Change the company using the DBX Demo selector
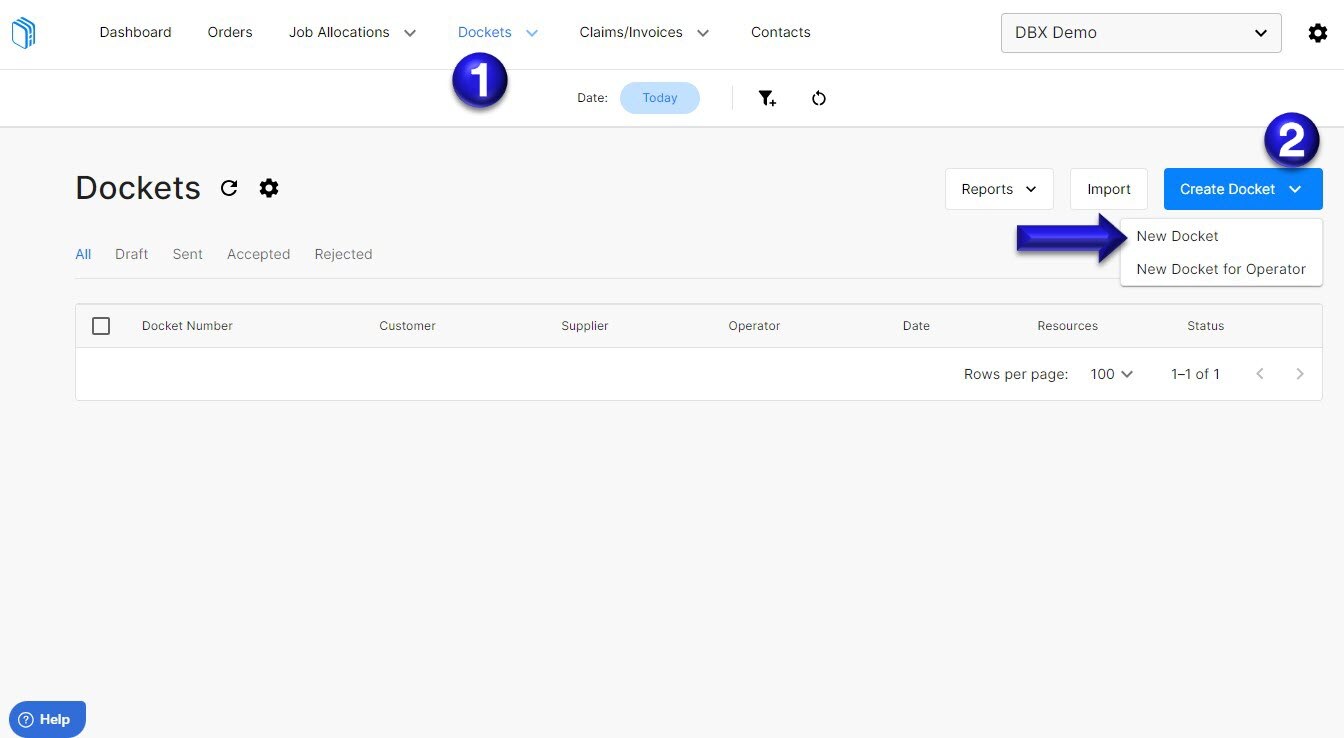This screenshot has height=738, width=1344. point(1140,32)
